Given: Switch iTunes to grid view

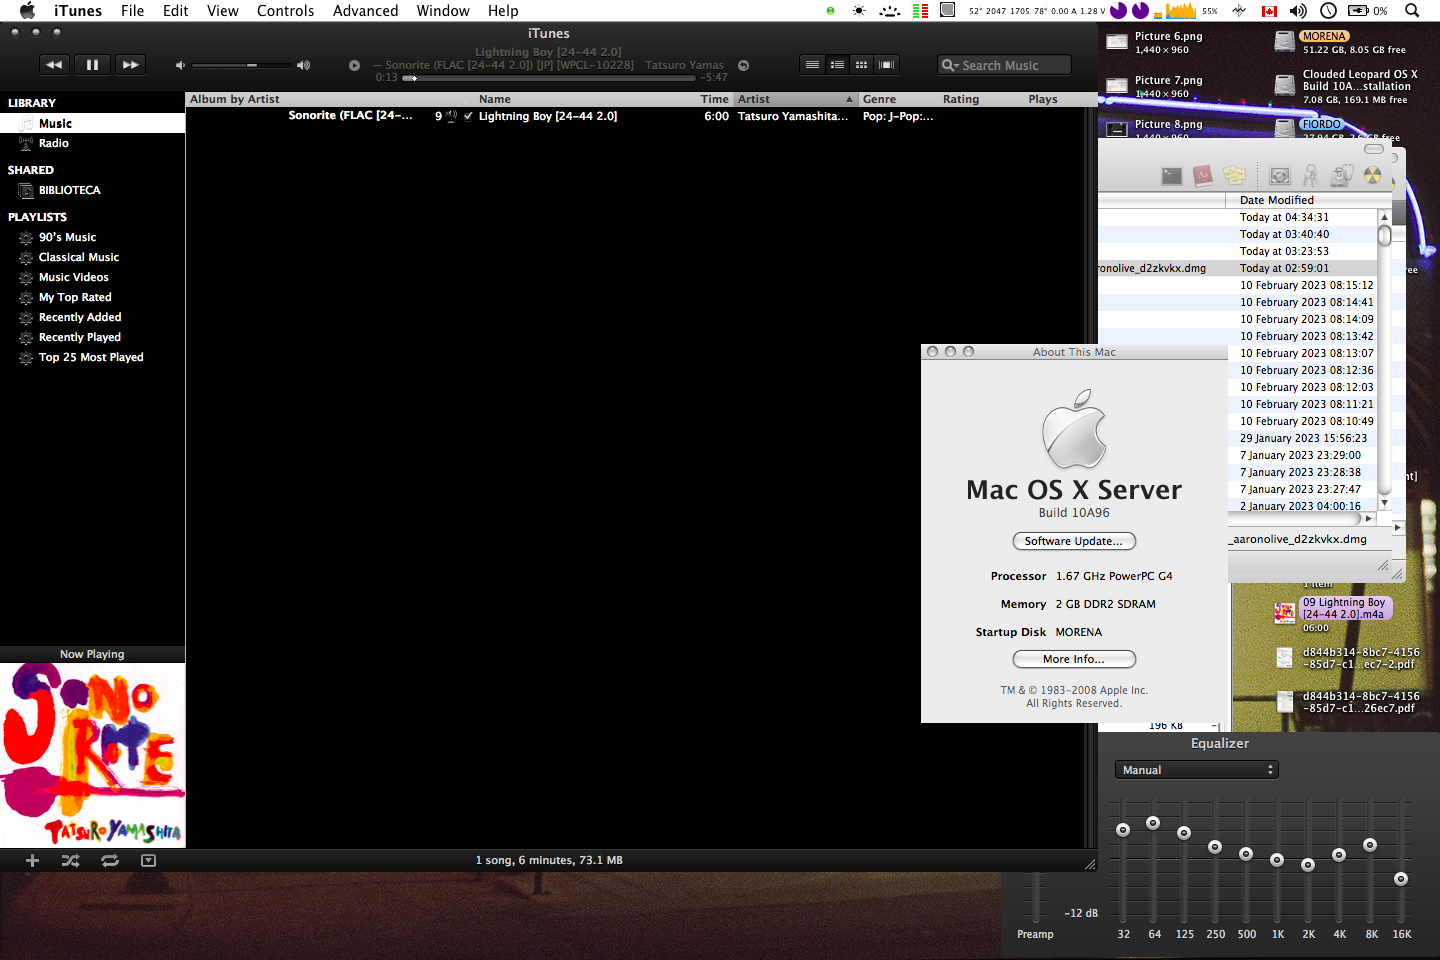Looking at the screenshot, I should pyautogui.click(x=861, y=65).
